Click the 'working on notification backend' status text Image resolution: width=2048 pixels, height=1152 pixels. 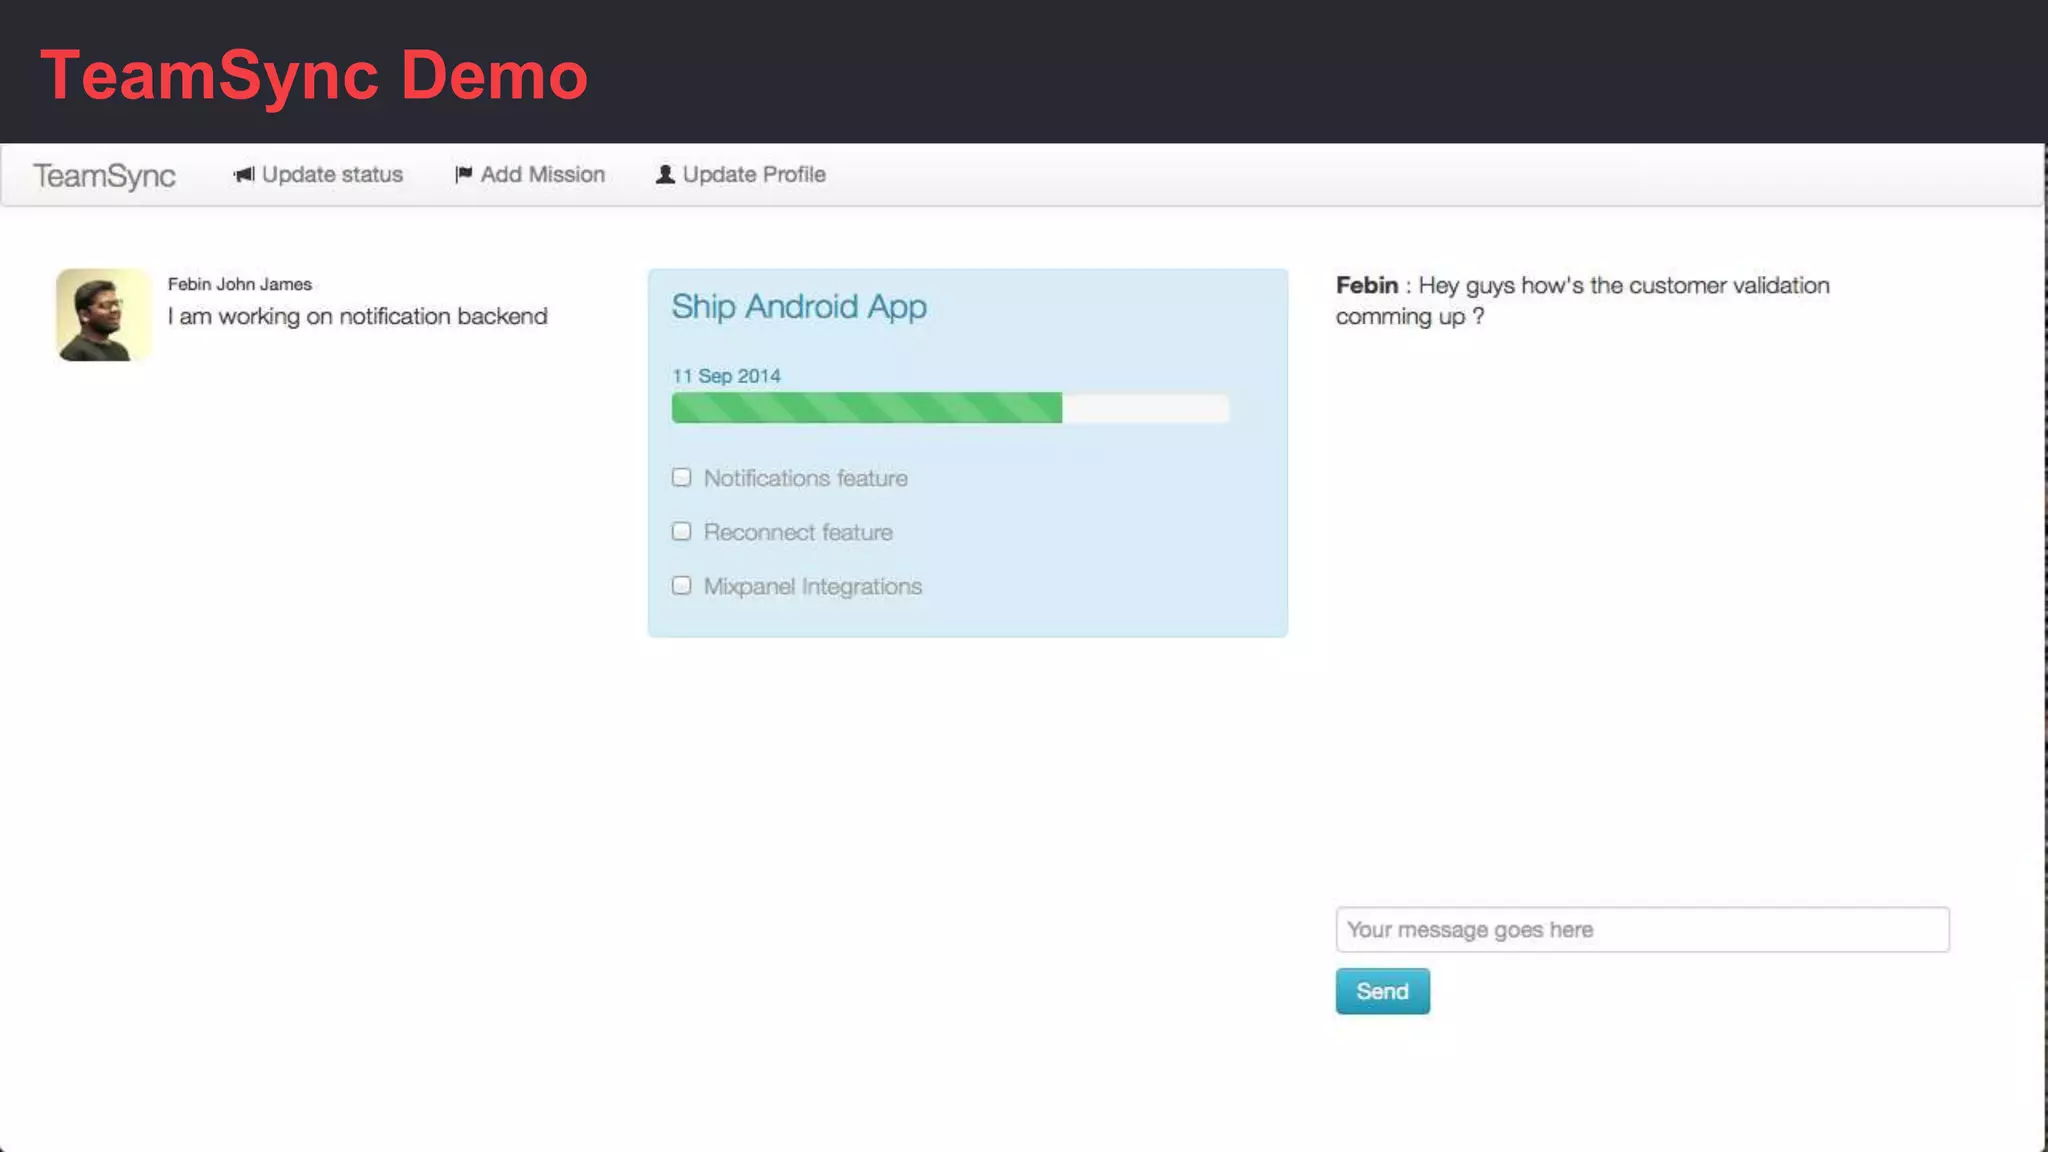click(358, 317)
